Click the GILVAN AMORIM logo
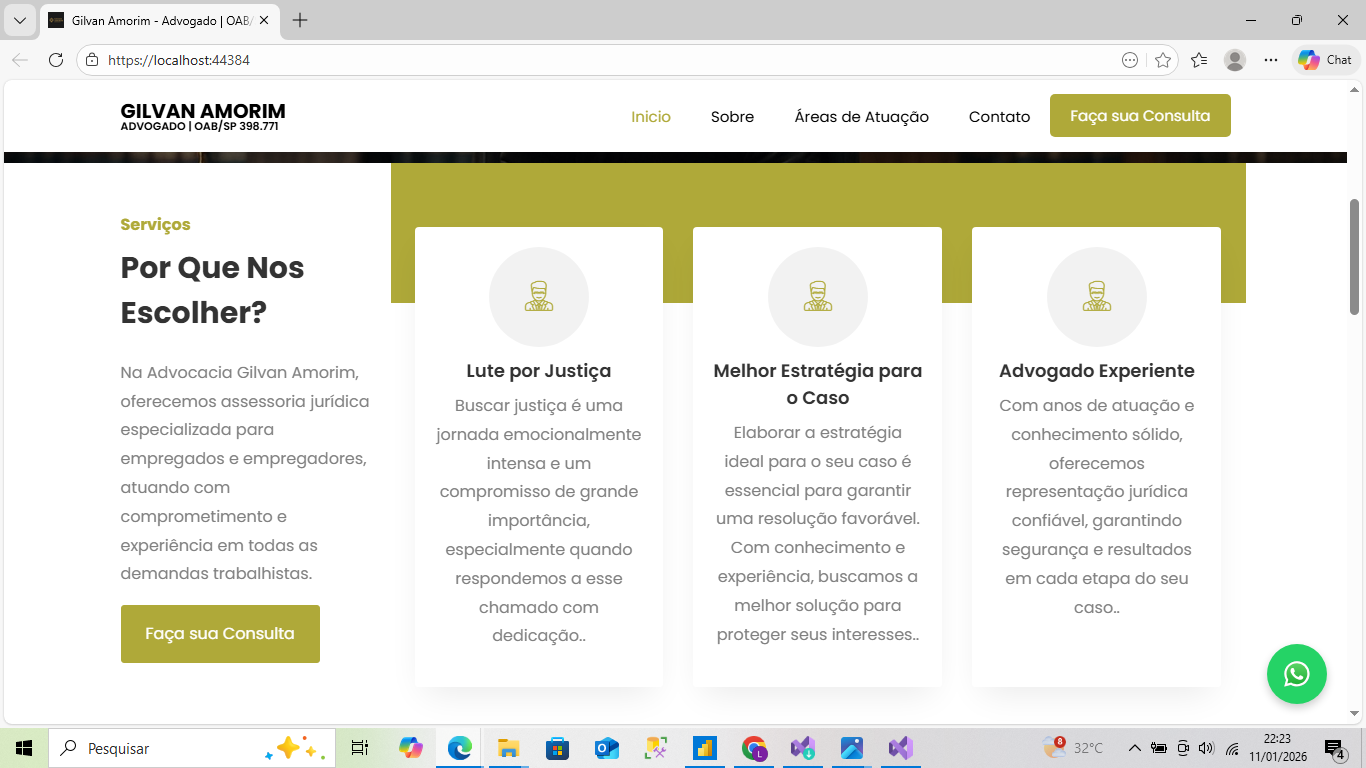 (x=203, y=116)
